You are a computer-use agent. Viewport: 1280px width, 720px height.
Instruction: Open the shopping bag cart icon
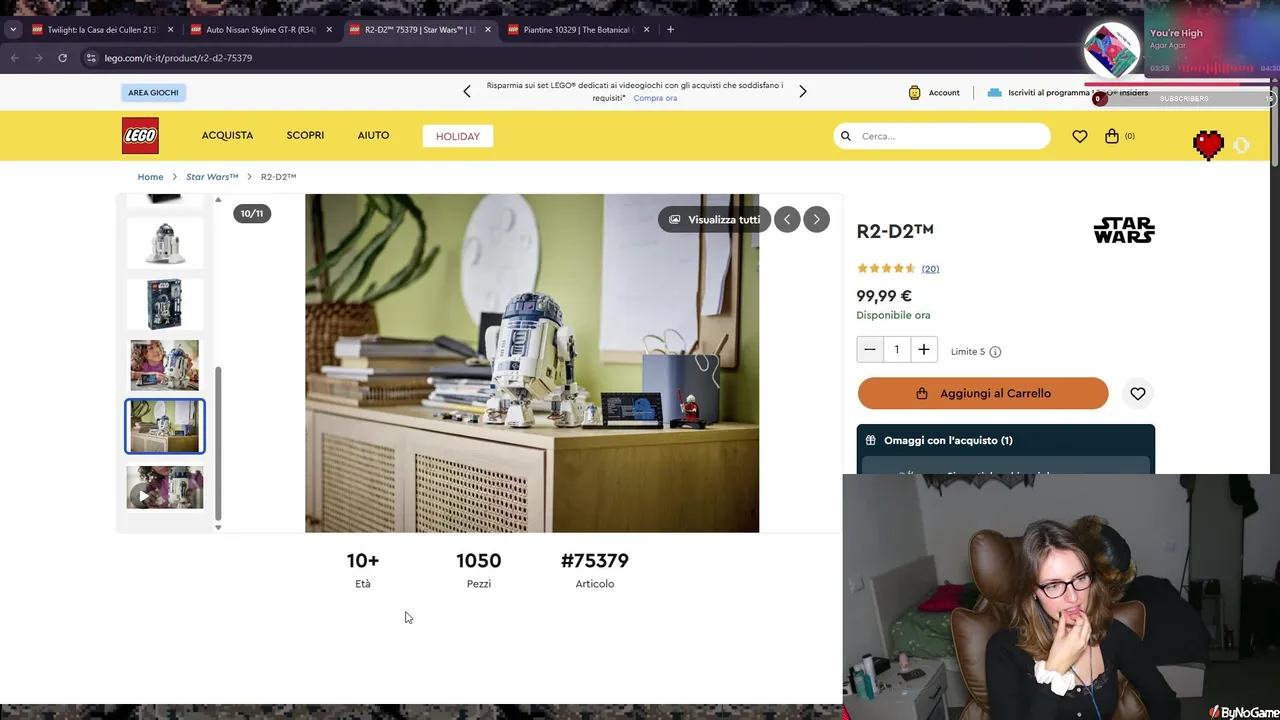coord(1112,136)
